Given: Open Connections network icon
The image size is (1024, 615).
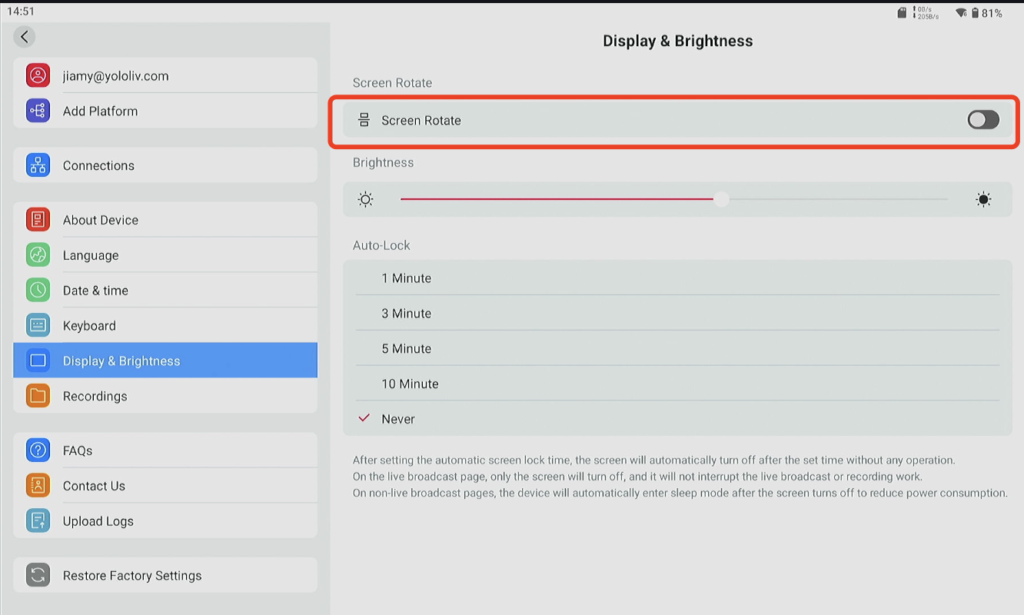Looking at the screenshot, I should coord(38,165).
